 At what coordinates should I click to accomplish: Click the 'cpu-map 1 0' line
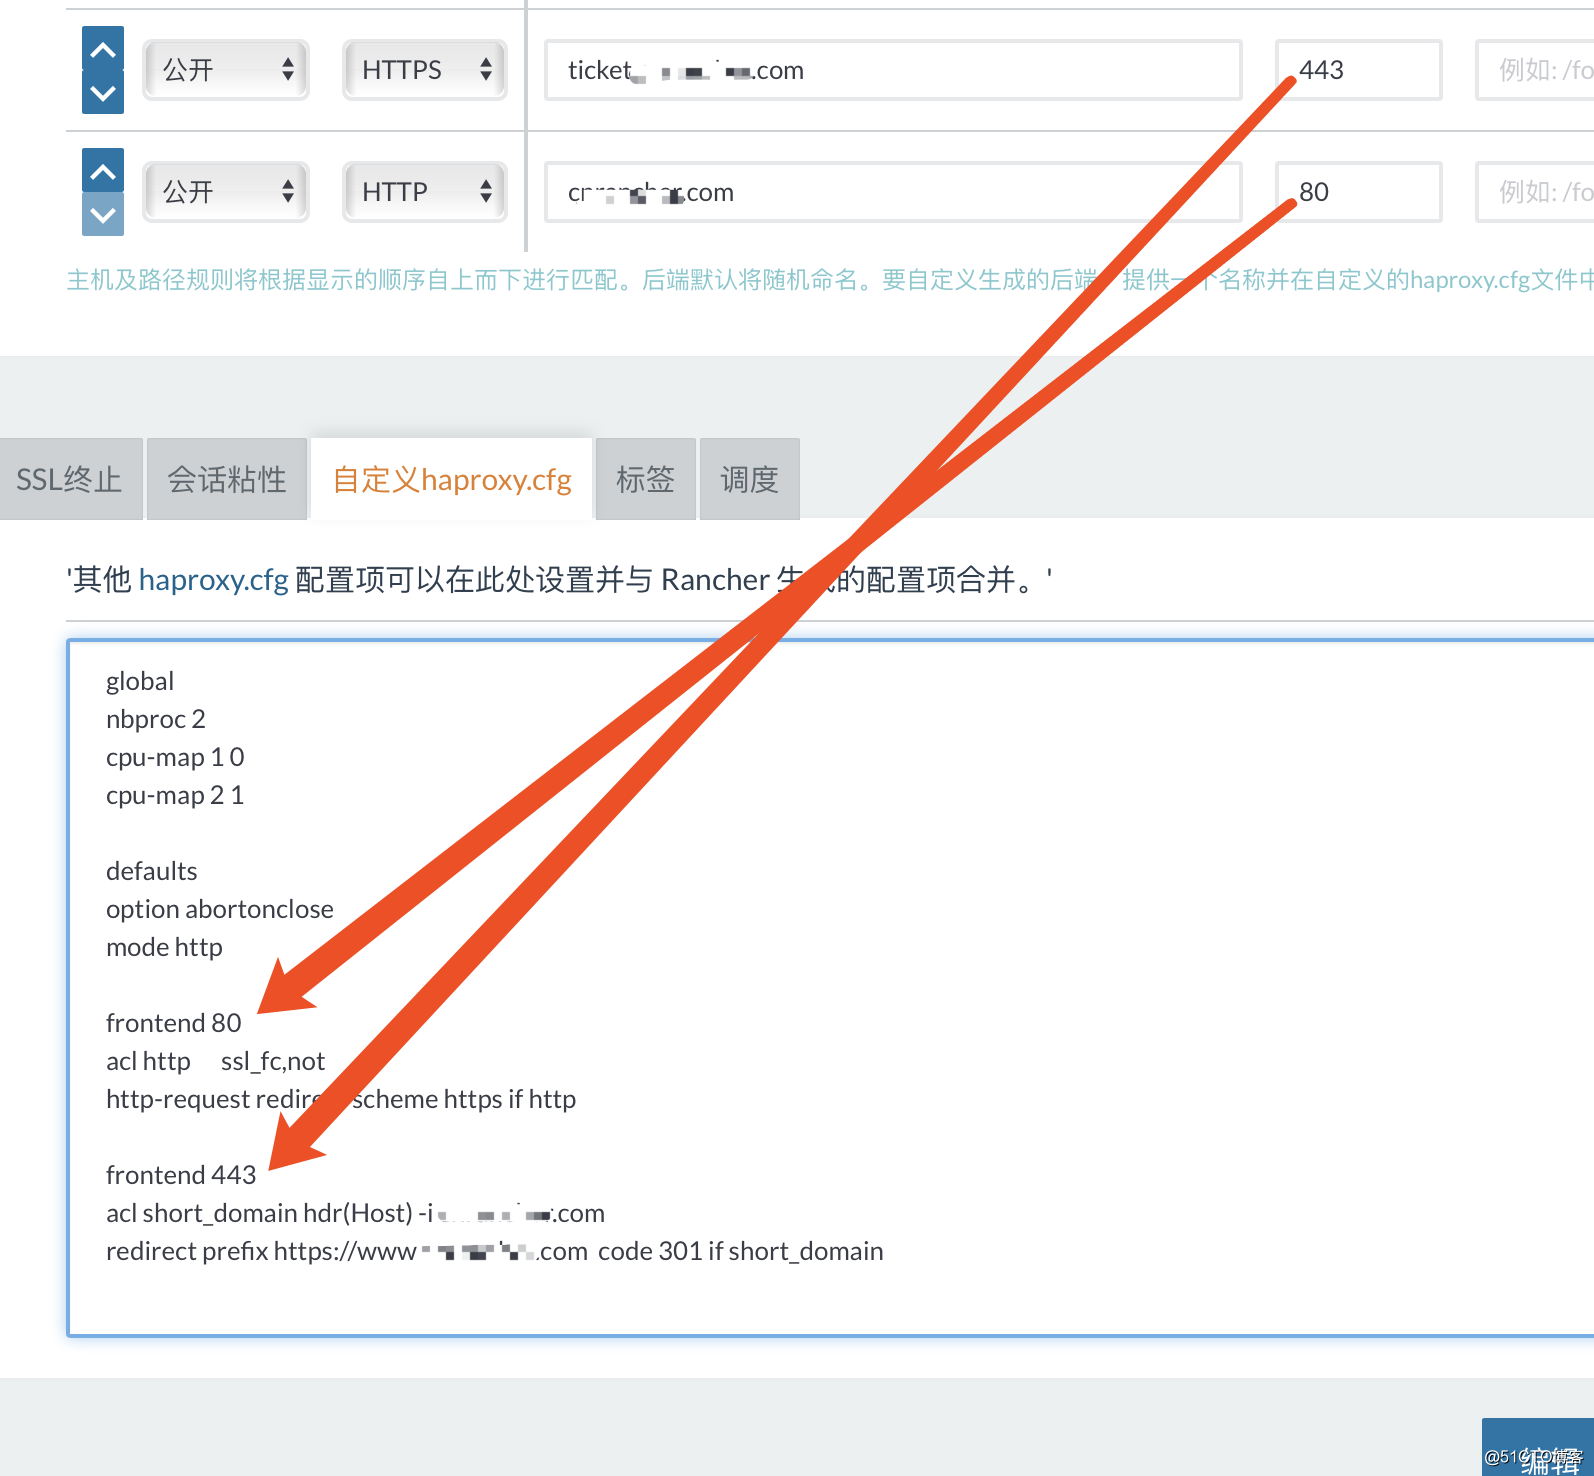175,757
